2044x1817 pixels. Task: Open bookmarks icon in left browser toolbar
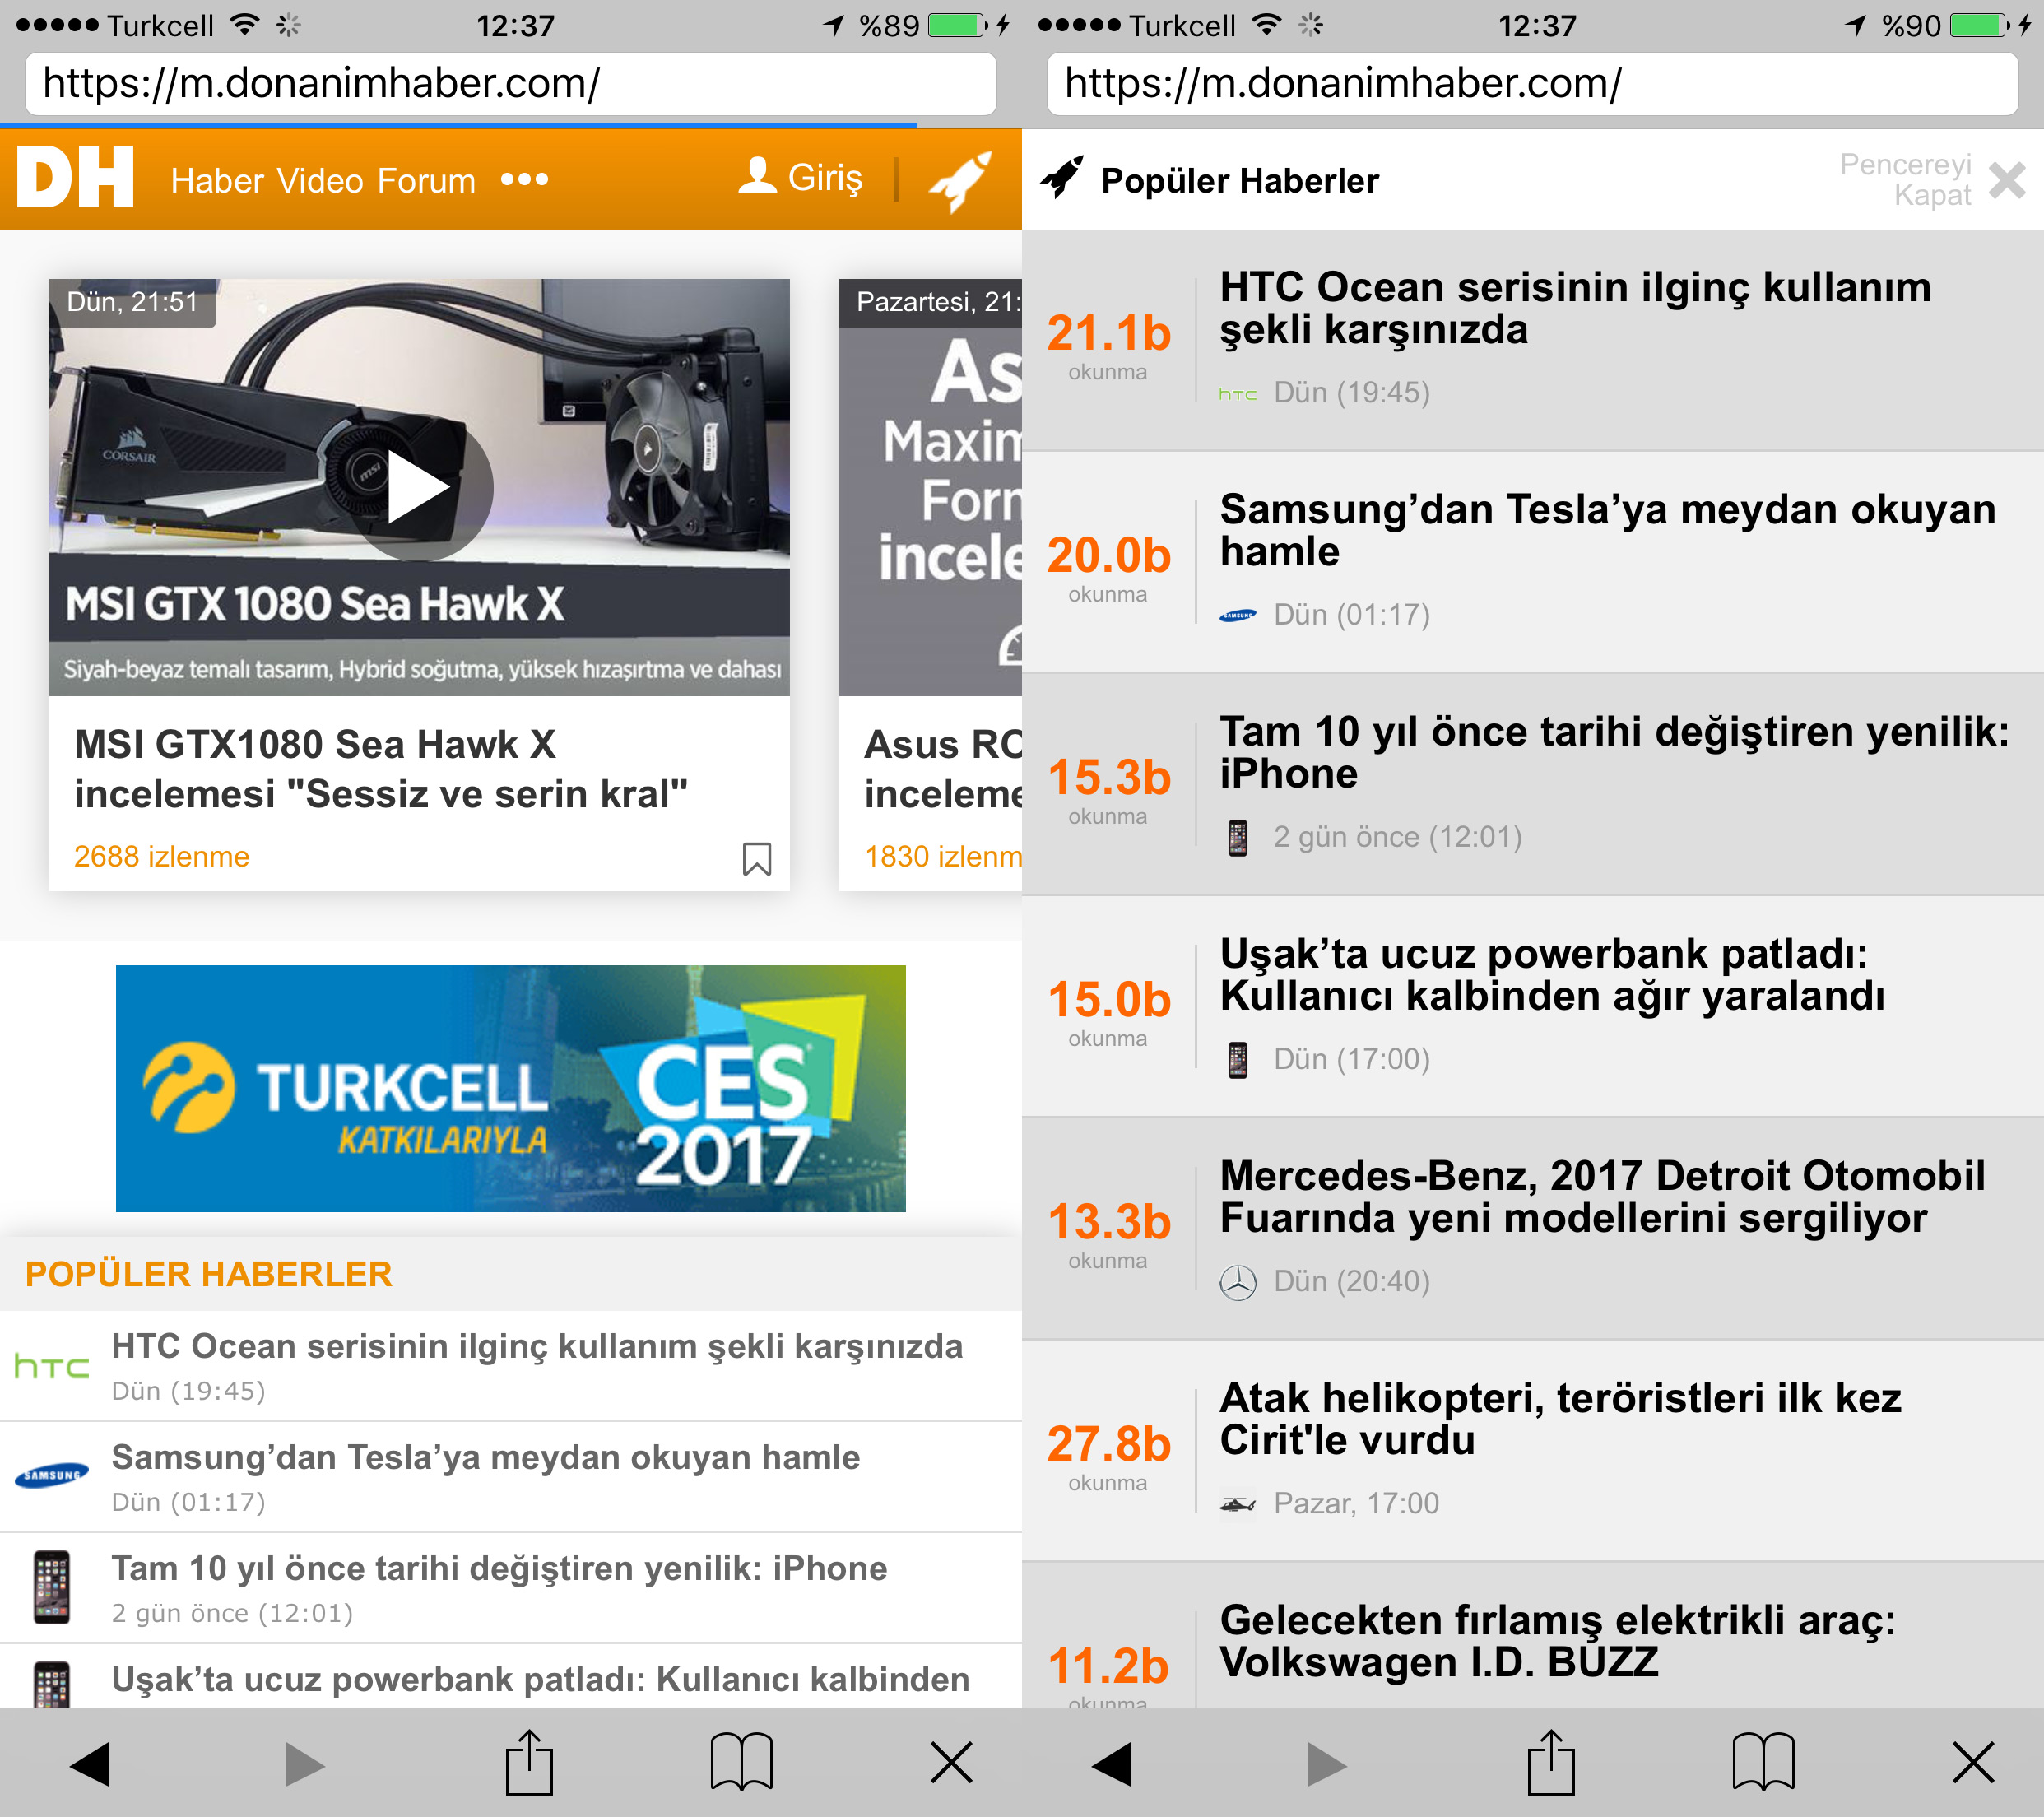[741, 1762]
